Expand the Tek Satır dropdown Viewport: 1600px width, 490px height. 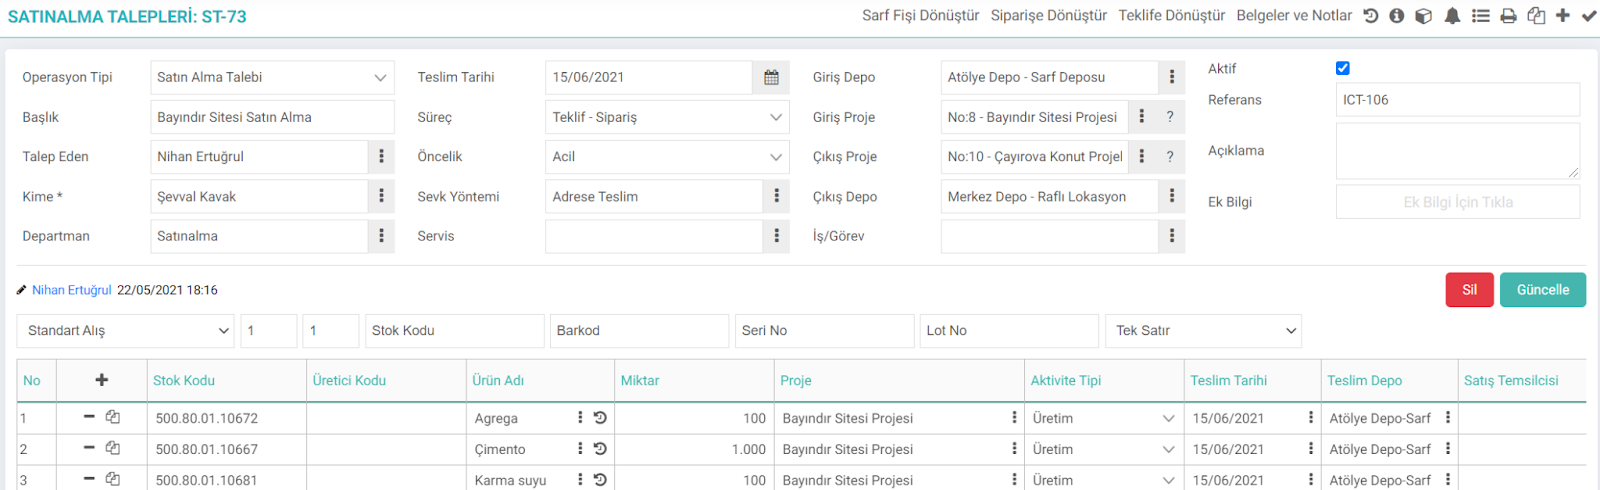pos(1203,330)
